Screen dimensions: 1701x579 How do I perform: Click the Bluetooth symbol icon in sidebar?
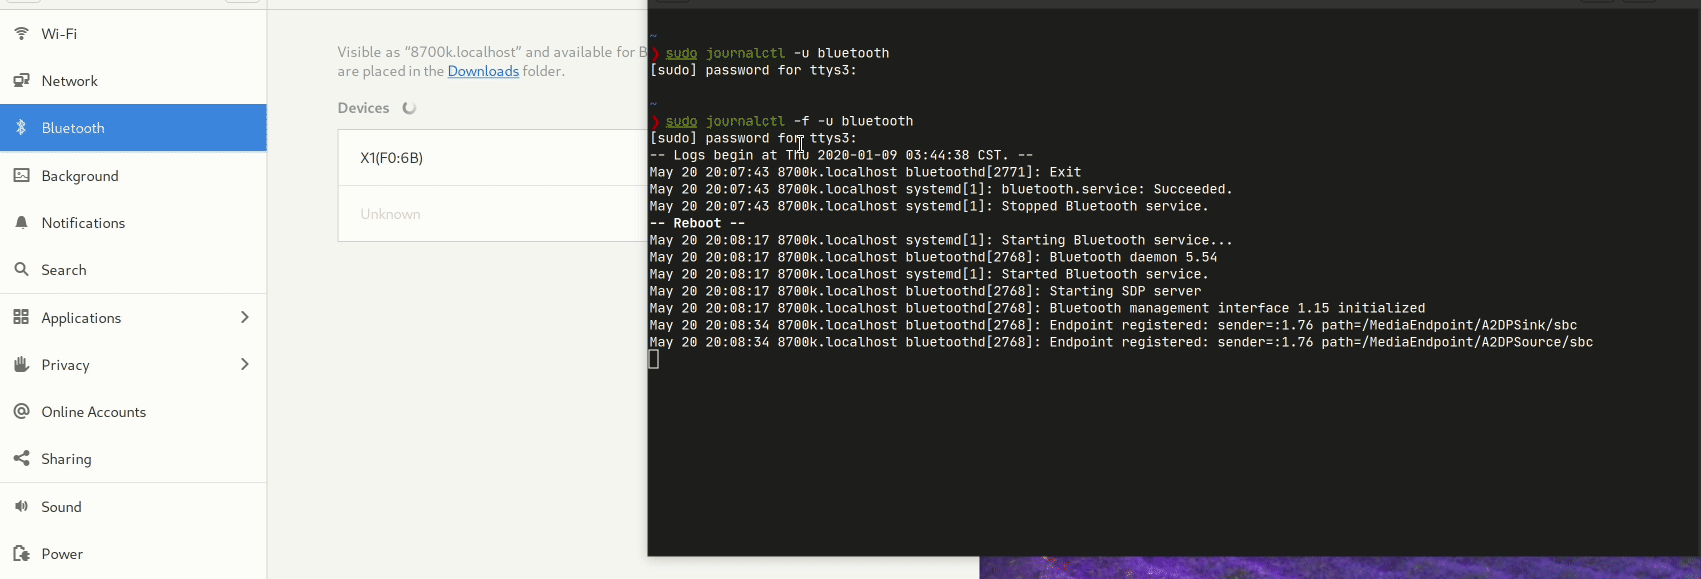(21, 128)
